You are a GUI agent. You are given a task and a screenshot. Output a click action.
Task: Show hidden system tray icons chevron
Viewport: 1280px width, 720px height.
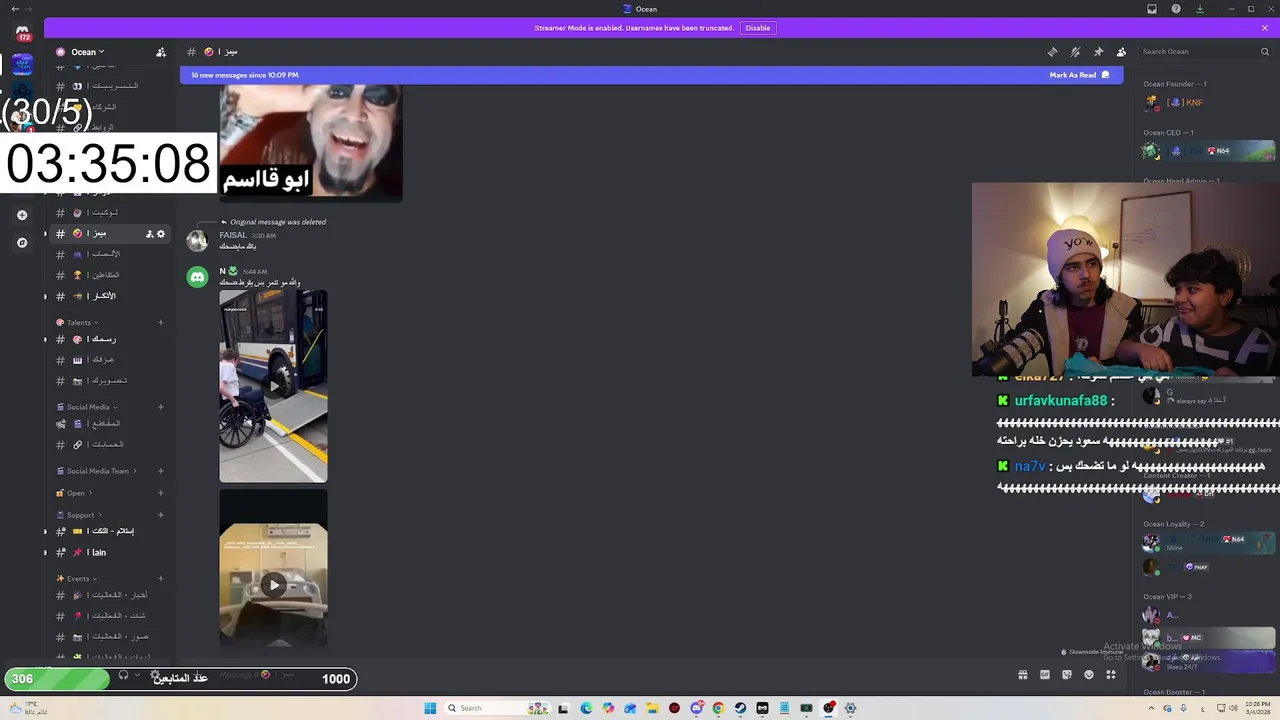click(1150, 708)
